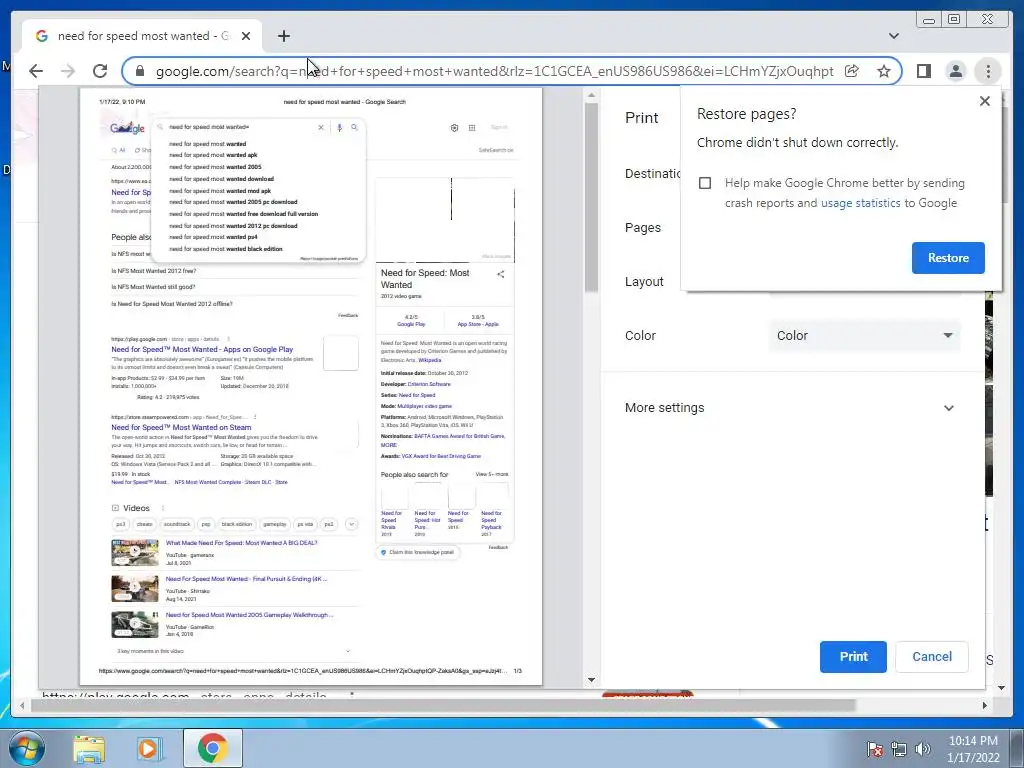The image size is (1024, 768).
Task: Open Windows Explorer from taskbar
Action: (x=89, y=748)
